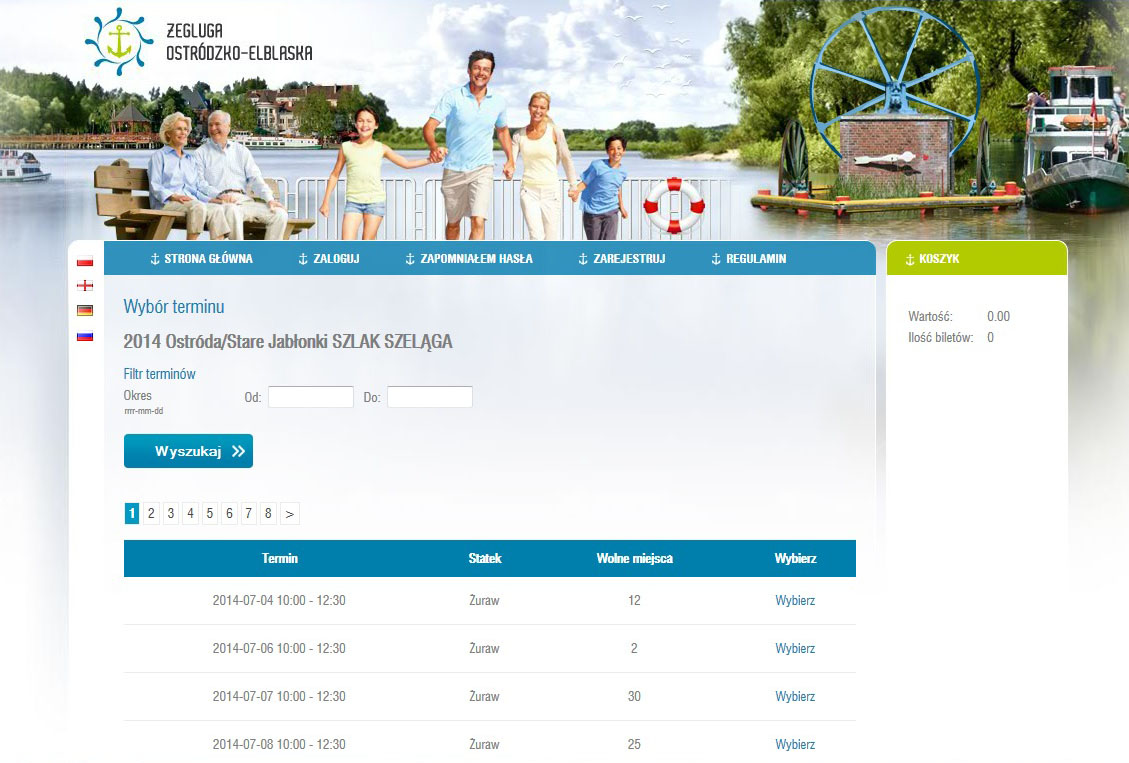Image resolution: width=1129 pixels, height=763 pixels.
Task: Click the Russian flag icon
Action: tap(85, 336)
